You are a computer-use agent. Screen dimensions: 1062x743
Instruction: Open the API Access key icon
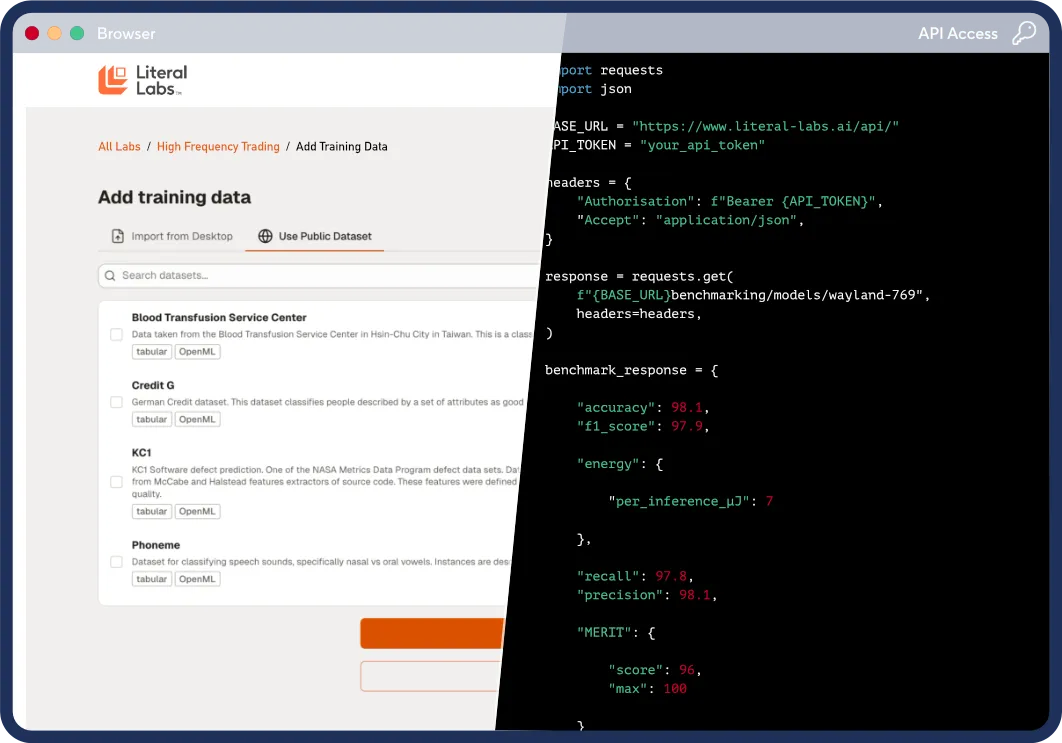[x=1023, y=32]
